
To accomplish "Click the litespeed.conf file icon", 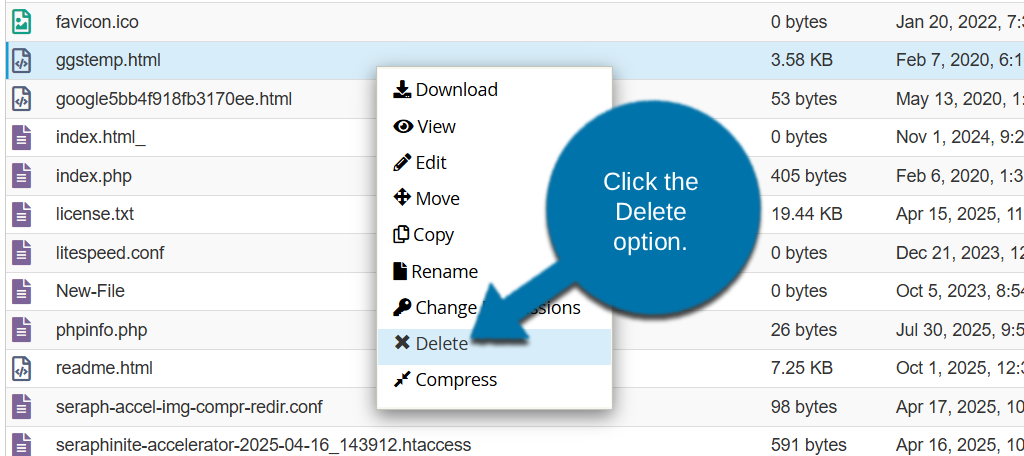I will point(21,253).
